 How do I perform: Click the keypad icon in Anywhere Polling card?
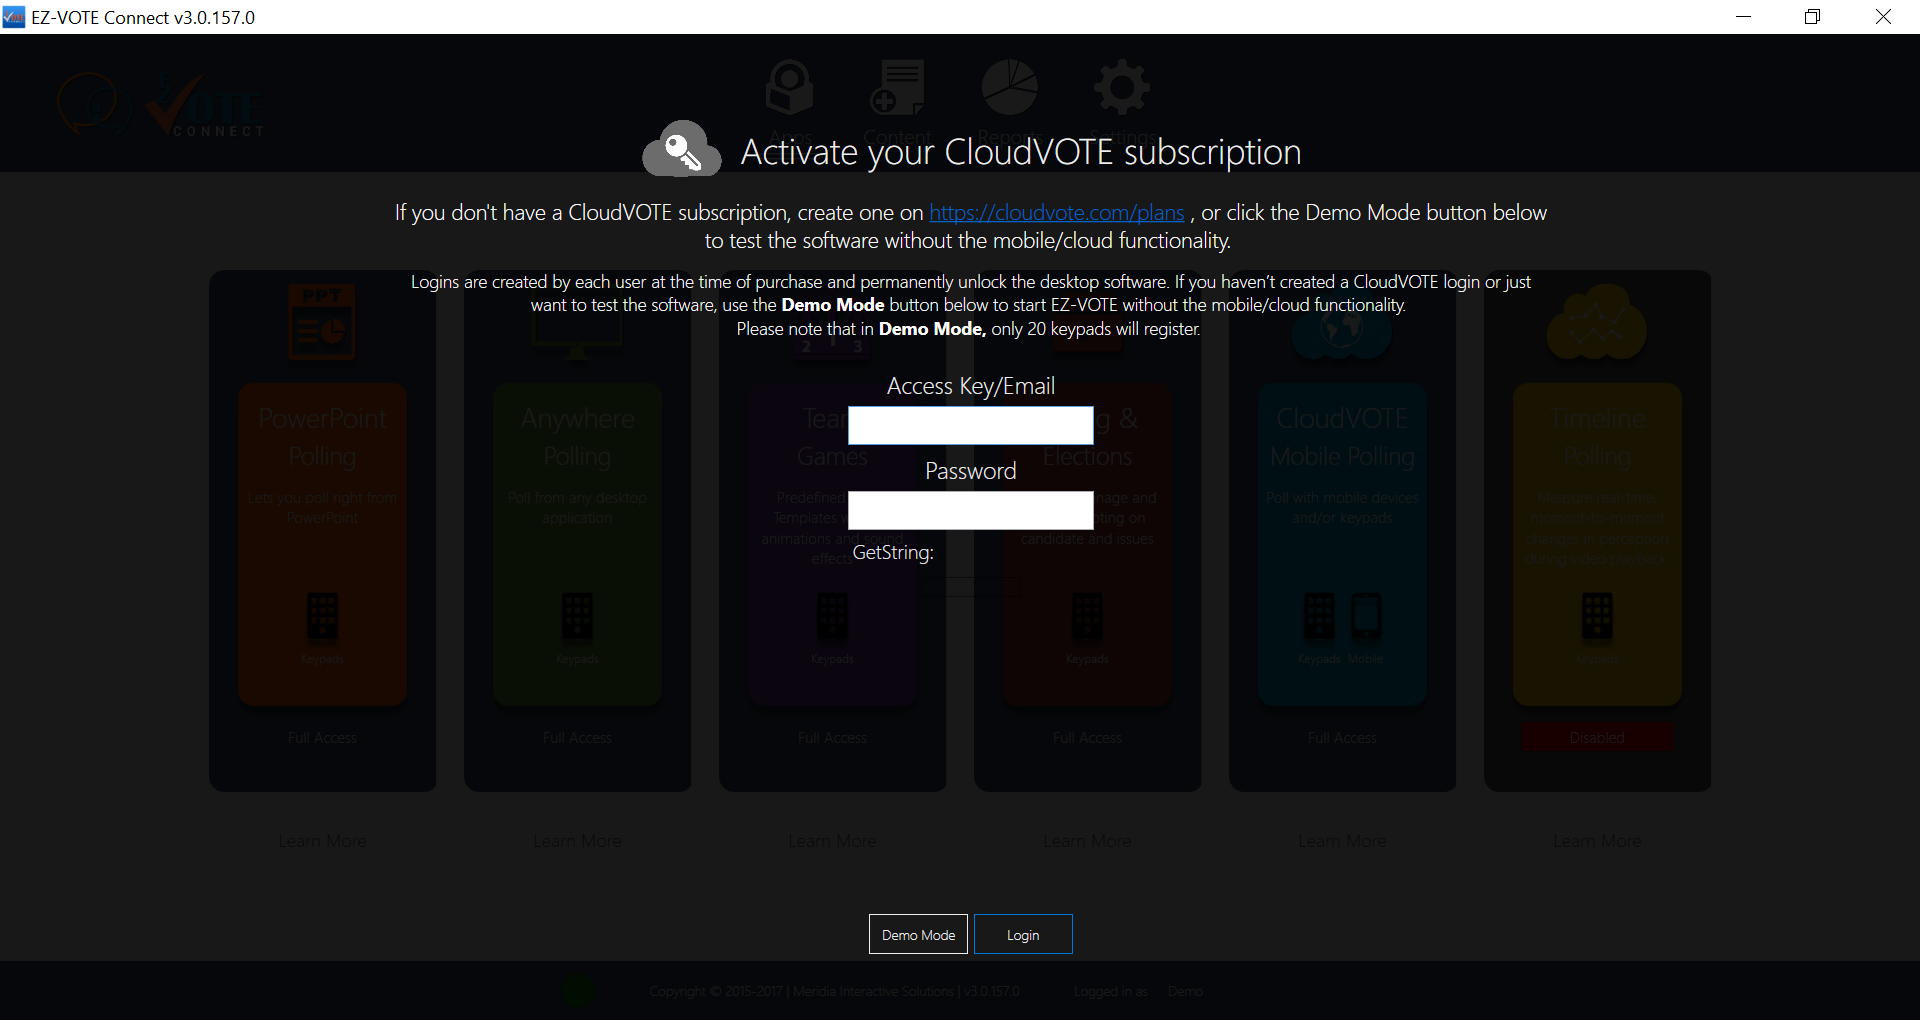pyautogui.click(x=577, y=616)
